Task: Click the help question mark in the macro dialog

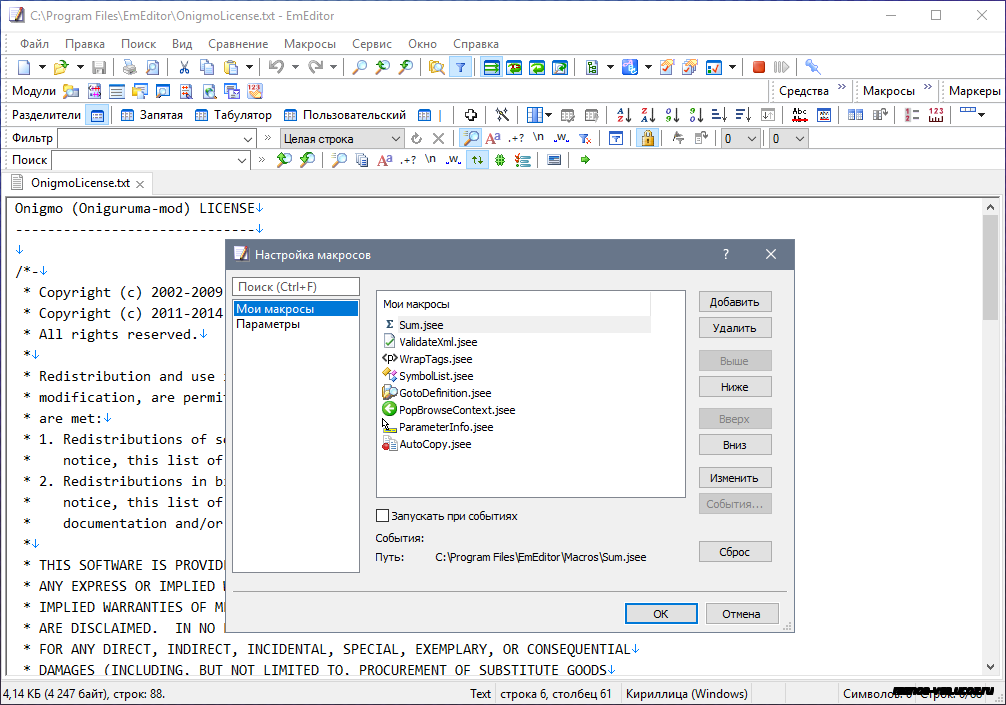Action: tap(726, 254)
